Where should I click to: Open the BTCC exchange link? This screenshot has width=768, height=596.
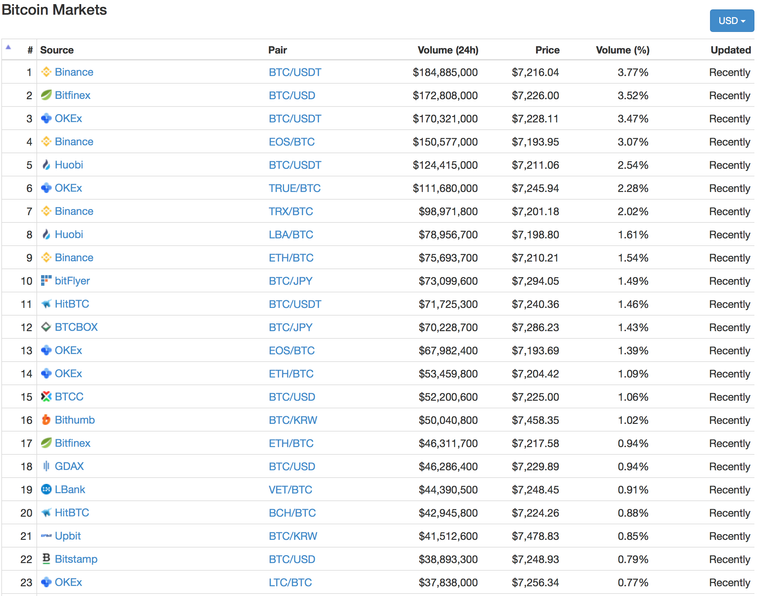click(x=69, y=397)
